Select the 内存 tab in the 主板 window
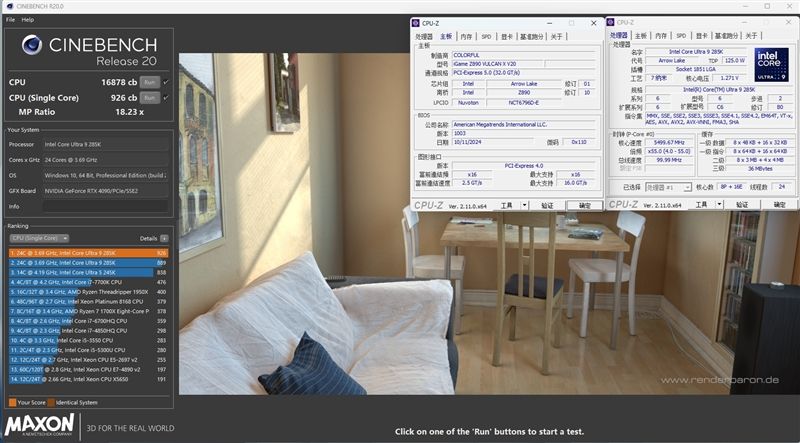The width and height of the screenshot is (800, 443). pyautogui.click(x=466, y=37)
